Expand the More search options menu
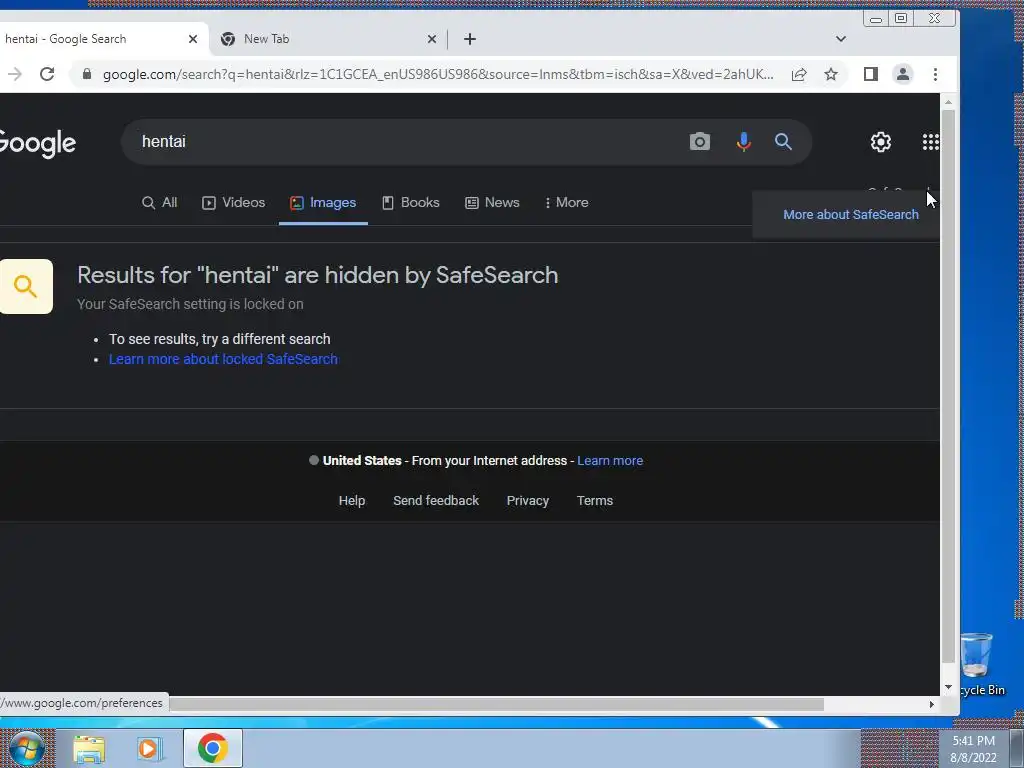 566,202
